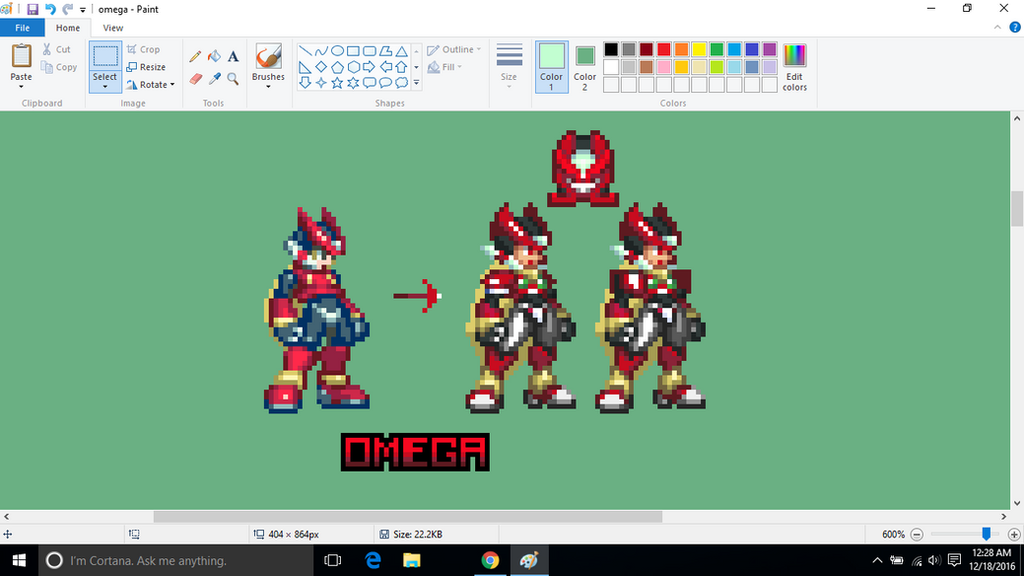
Task: Select the Text tool
Action: [233, 57]
